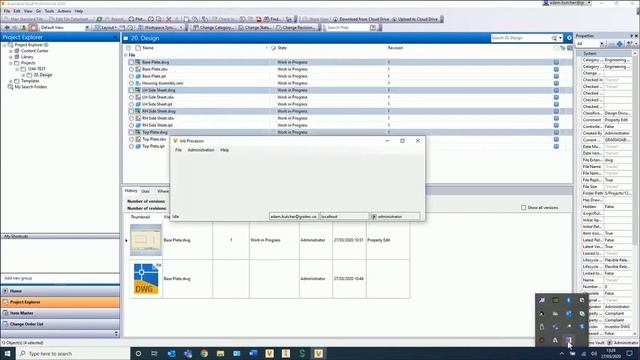Expand the Content Center tree node
The height and width of the screenshot is (360, 640).
pos(11,51)
